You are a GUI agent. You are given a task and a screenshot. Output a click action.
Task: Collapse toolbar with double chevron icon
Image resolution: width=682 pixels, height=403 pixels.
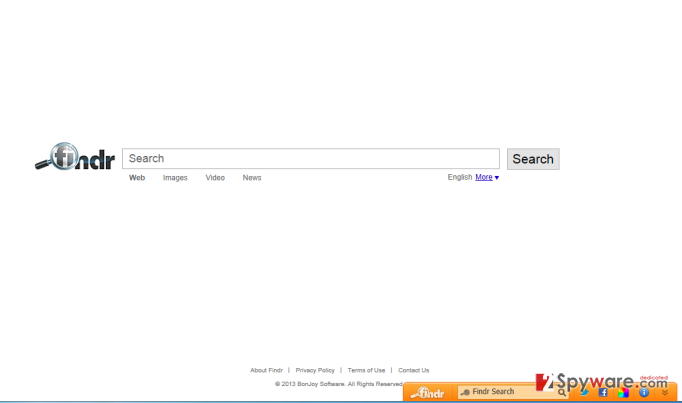(x=665, y=393)
